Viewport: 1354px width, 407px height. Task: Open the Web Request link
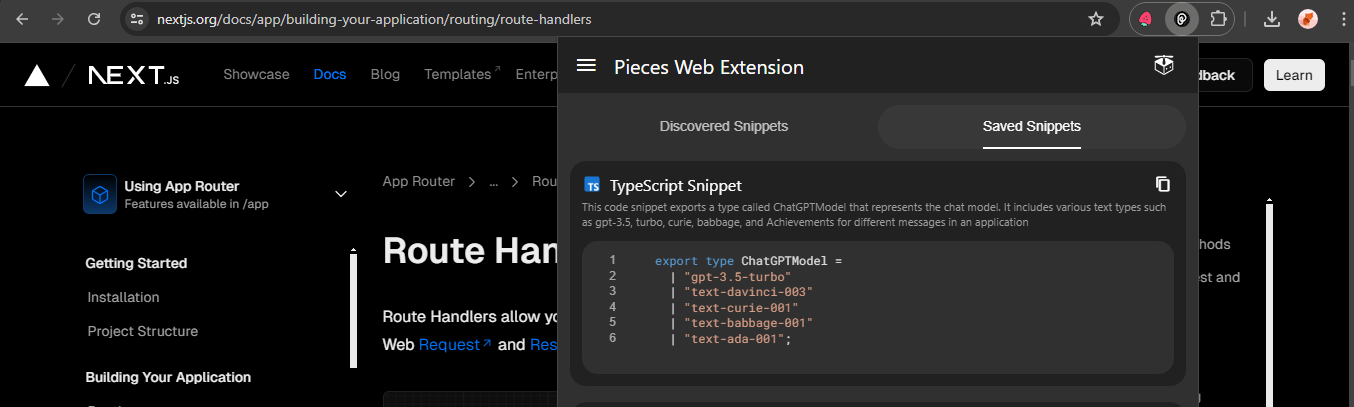pos(455,344)
